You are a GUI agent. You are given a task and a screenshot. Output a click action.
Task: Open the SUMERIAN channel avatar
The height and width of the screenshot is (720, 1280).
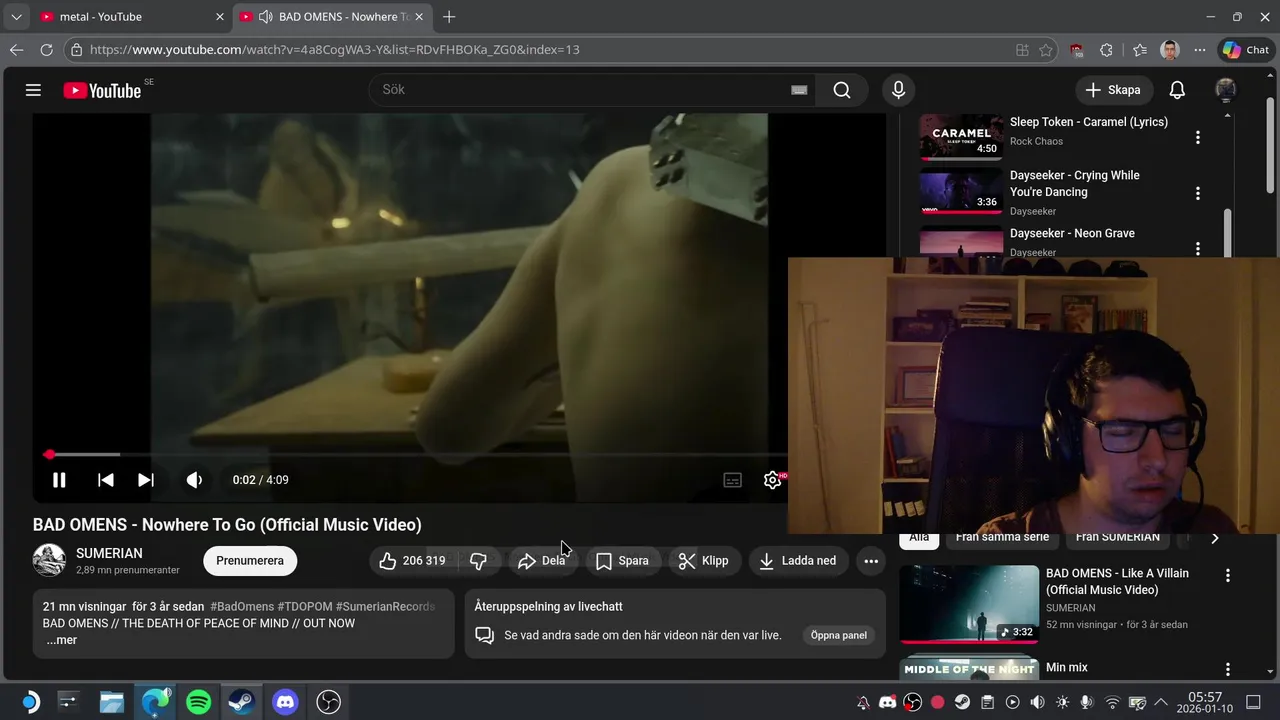pyautogui.click(x=49, y=560)
